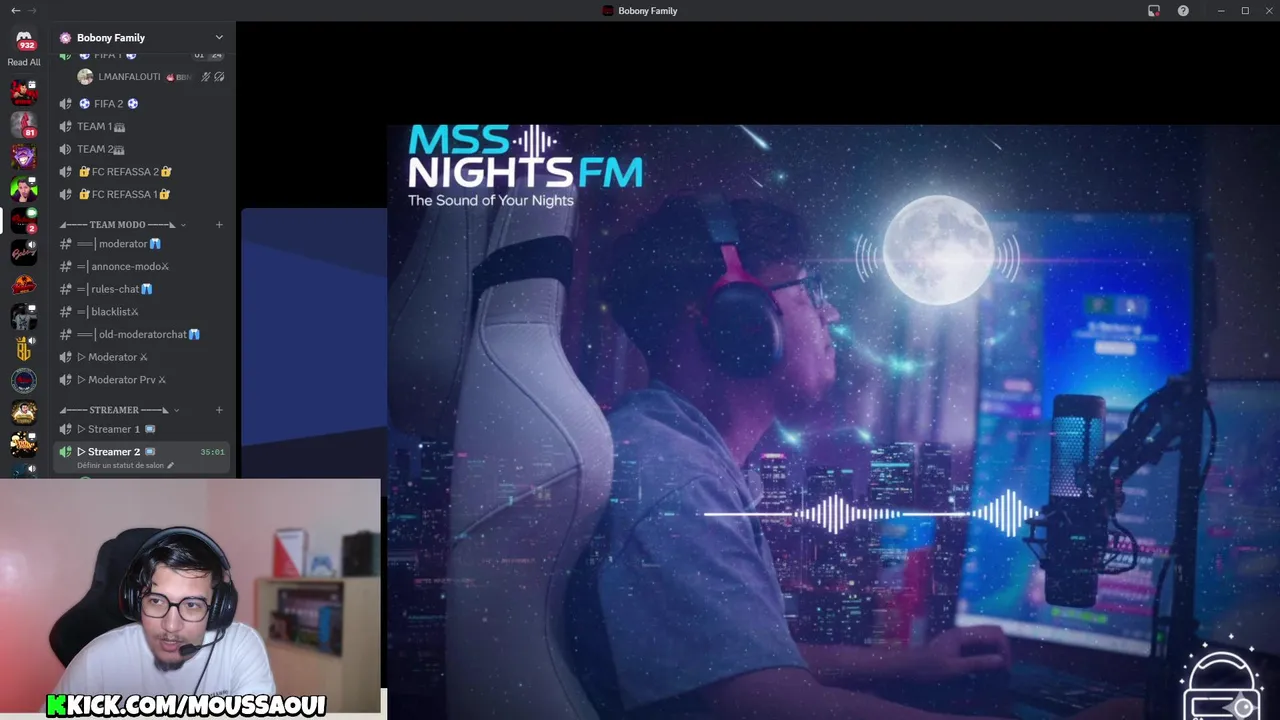The image size is (1280, 720).
Task: Open the blacklist text channel
Action: [x=142, y=312]
